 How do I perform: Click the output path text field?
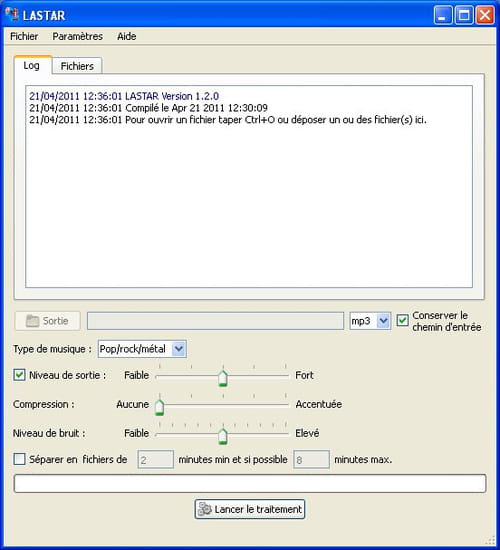(215, 321)
